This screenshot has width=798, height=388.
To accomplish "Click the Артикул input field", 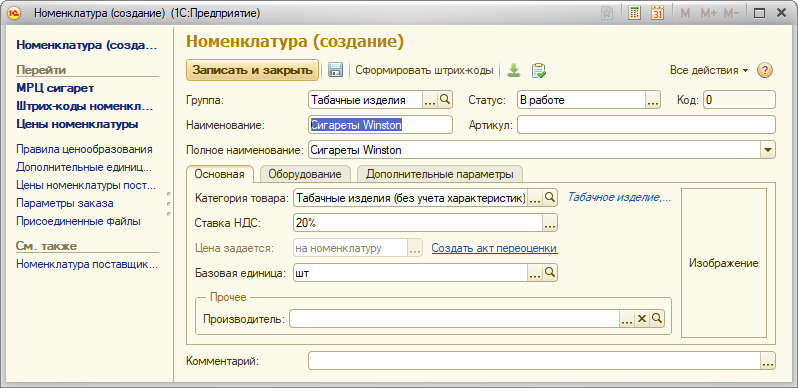I will click(x=646, y=125).
